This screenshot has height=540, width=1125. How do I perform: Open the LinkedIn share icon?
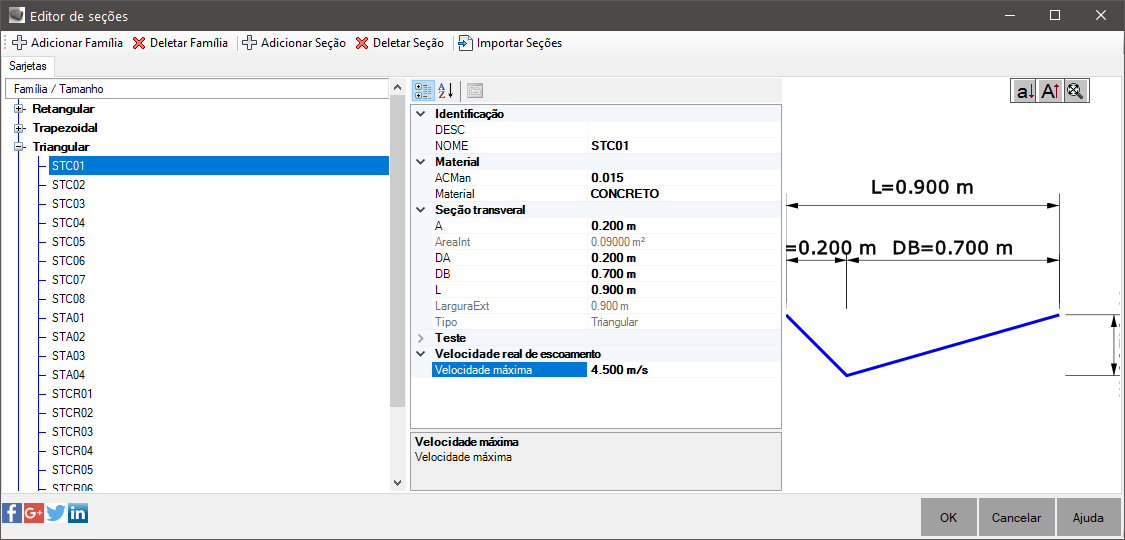78,513
